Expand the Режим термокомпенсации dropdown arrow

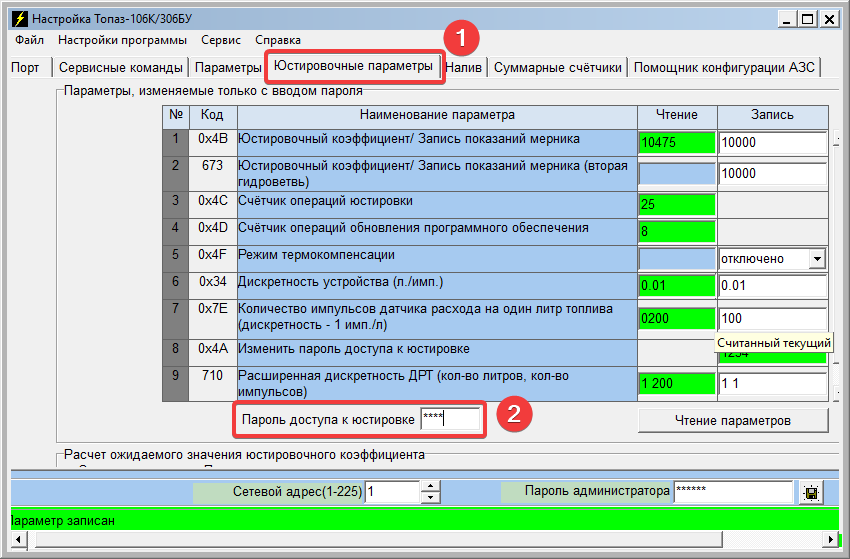pos(817,259)
